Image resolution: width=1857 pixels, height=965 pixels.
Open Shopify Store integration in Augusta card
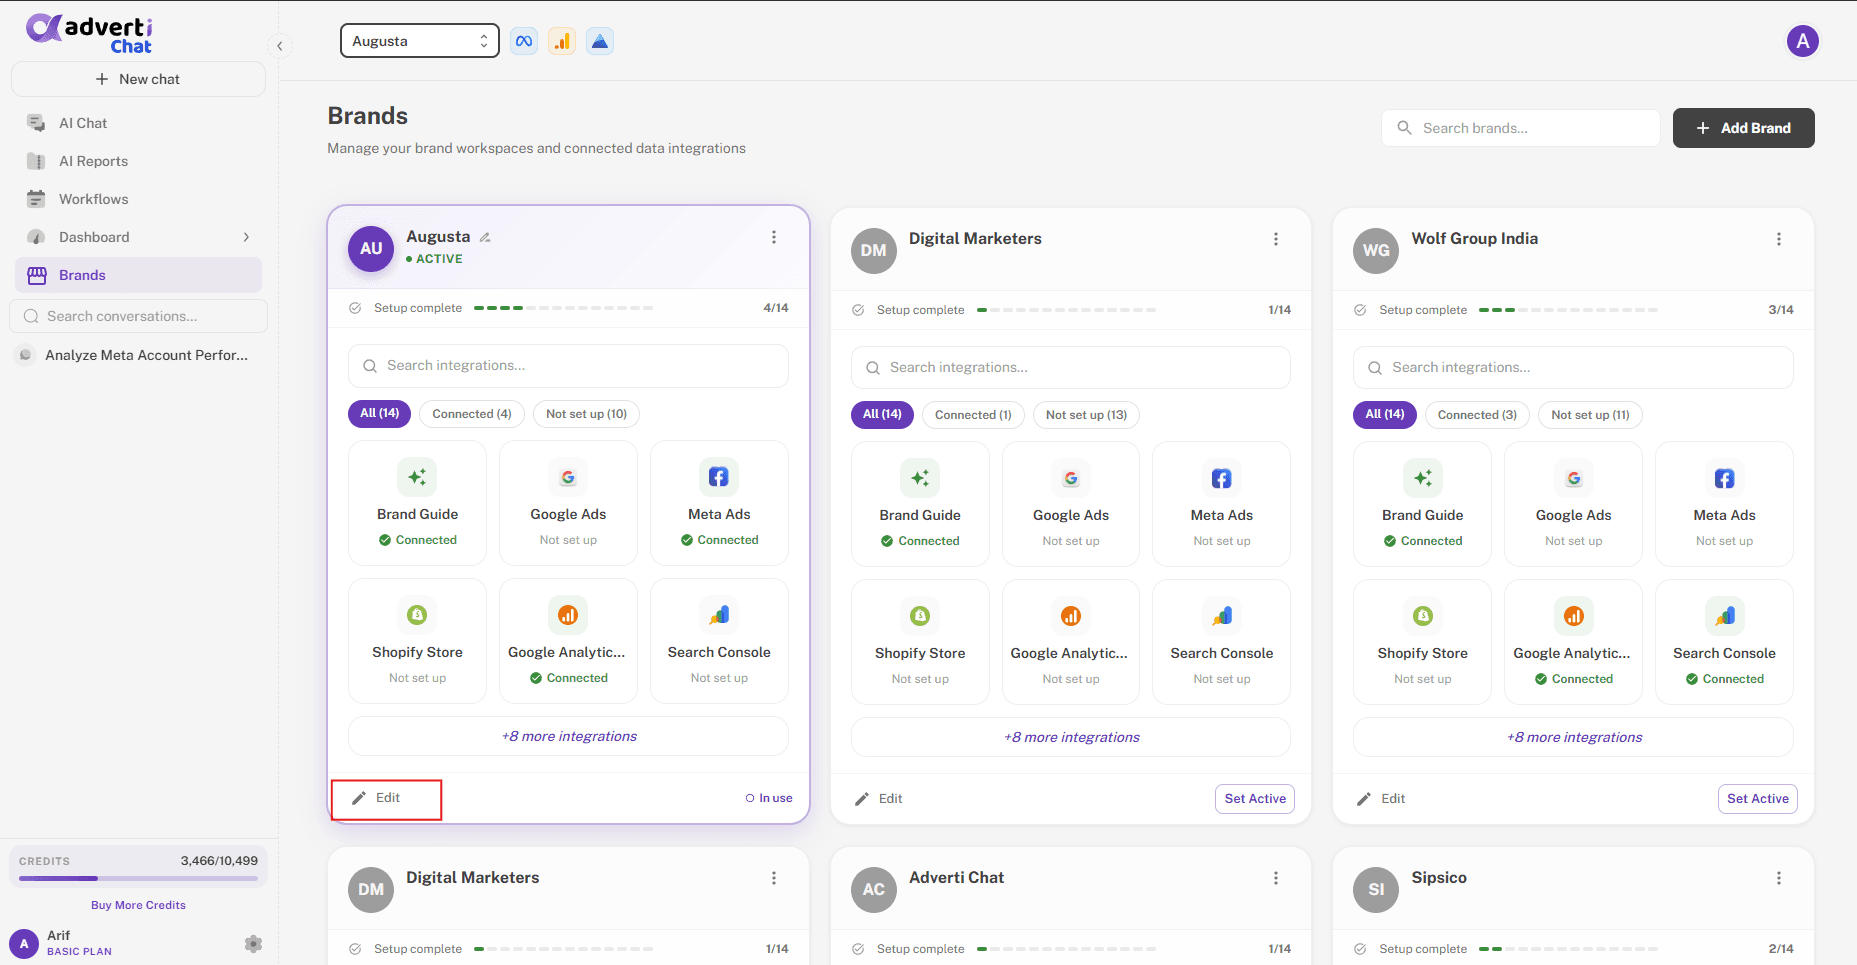(x=417, y=641)
